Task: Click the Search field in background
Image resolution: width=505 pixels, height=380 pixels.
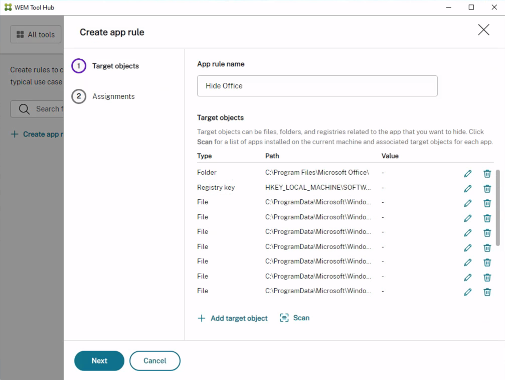Action: pyautogui.click(x=37, y=109)
